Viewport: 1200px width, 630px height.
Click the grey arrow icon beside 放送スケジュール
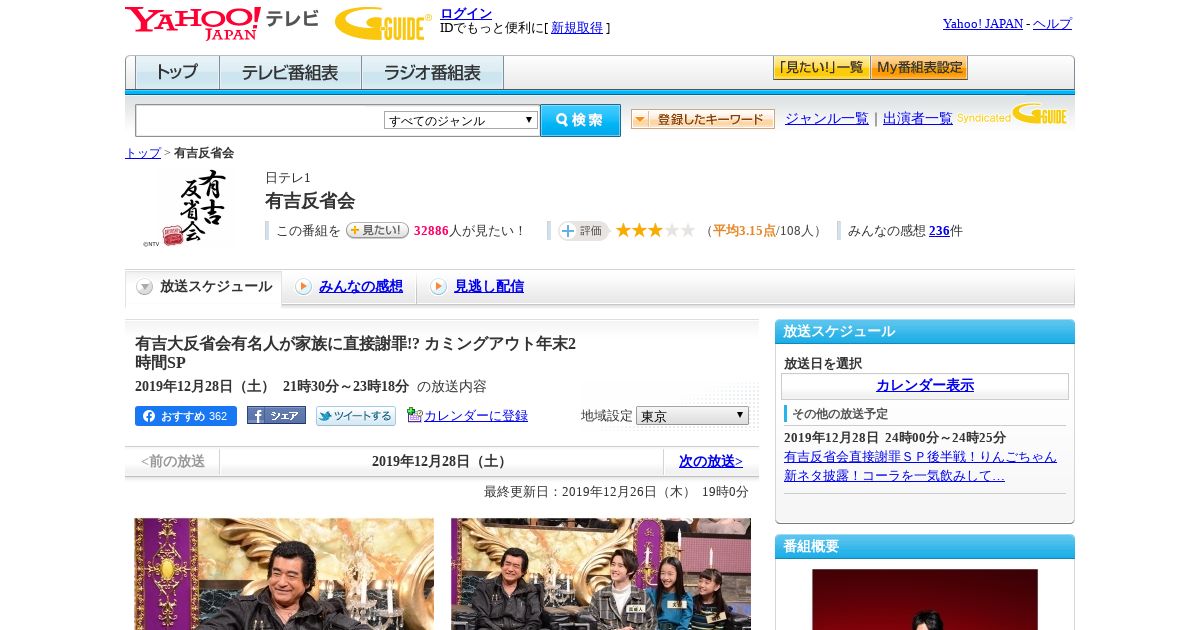tap(145, 287)
